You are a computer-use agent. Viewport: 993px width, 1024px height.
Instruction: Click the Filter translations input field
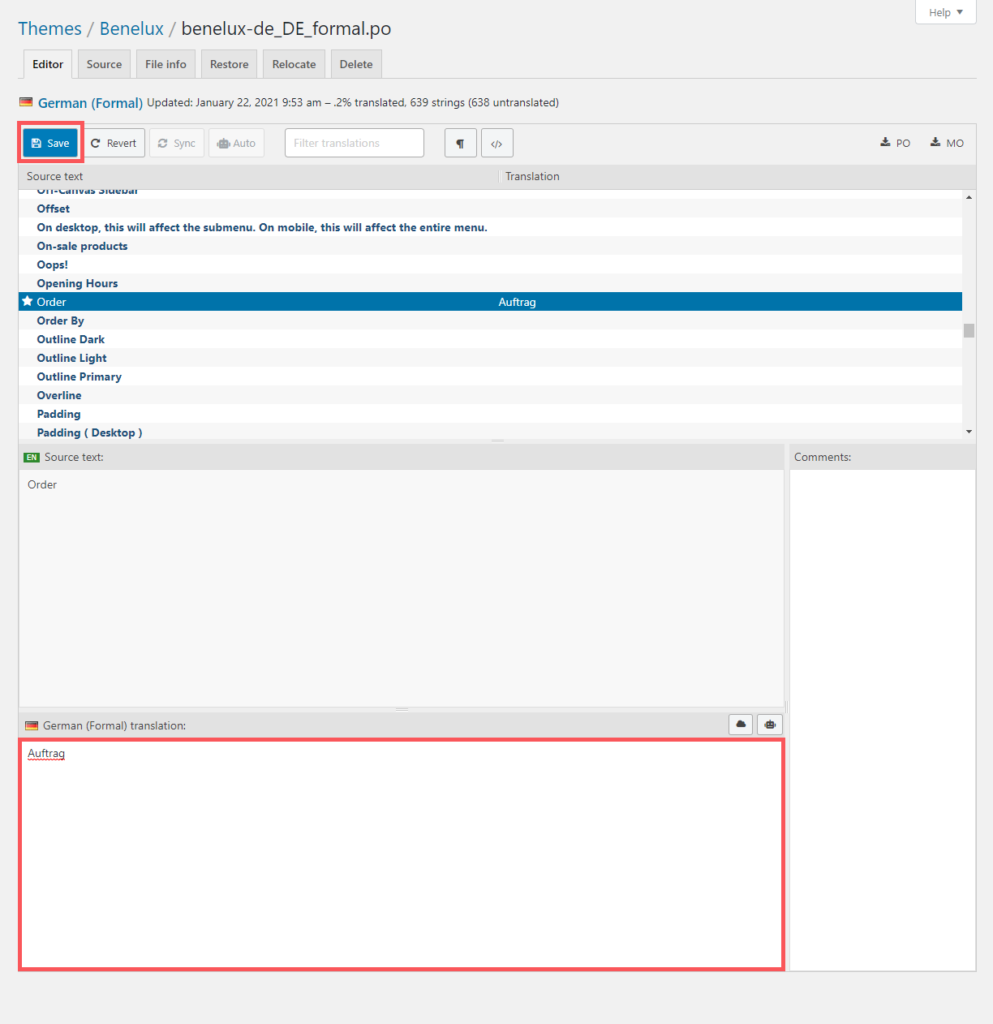354,143
